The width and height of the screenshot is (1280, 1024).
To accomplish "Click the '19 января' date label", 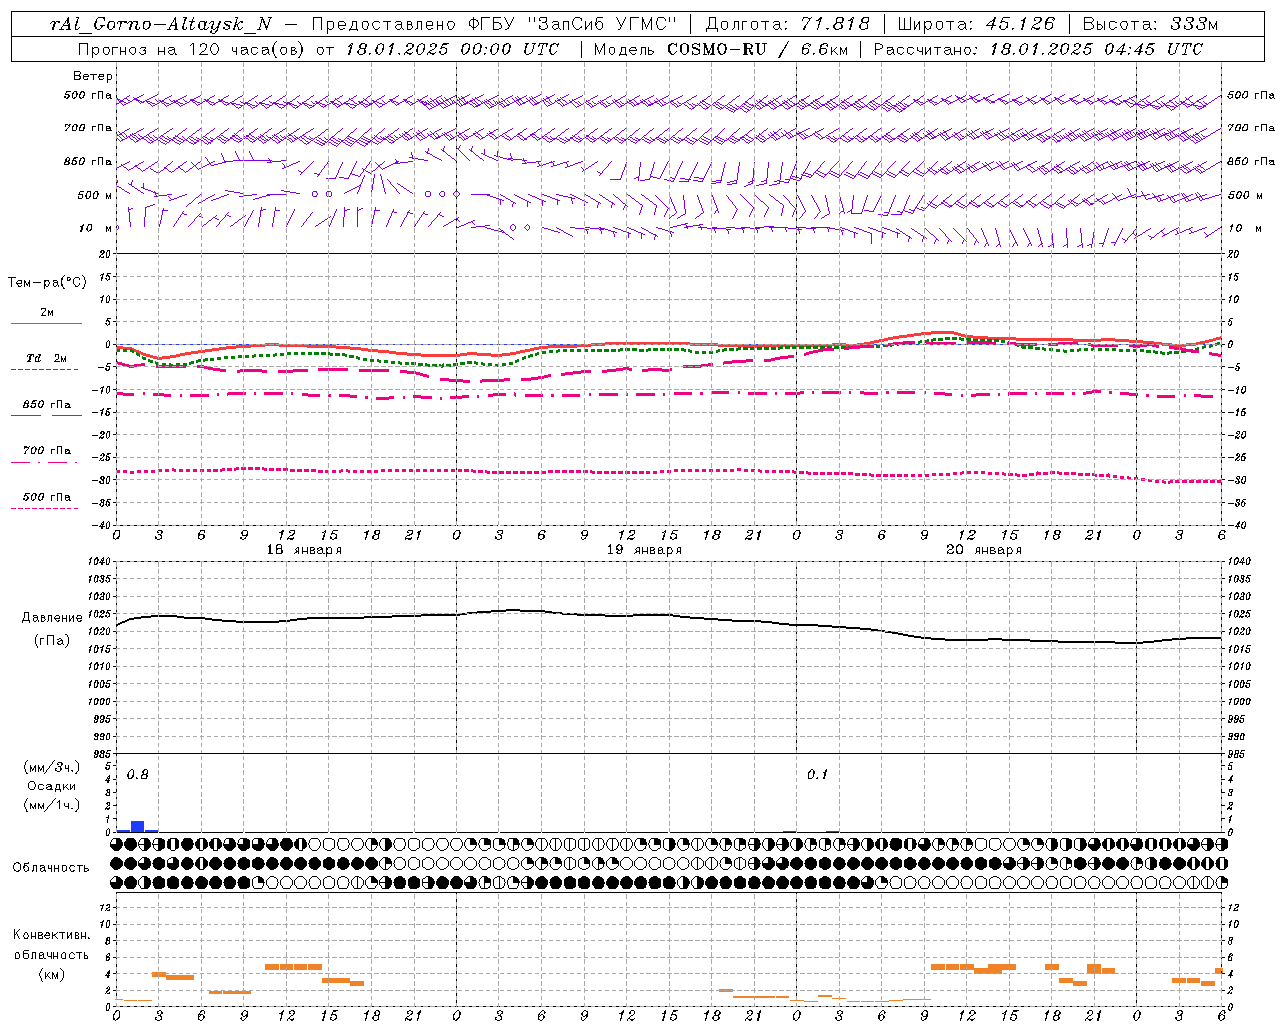I will click(644, 550).
